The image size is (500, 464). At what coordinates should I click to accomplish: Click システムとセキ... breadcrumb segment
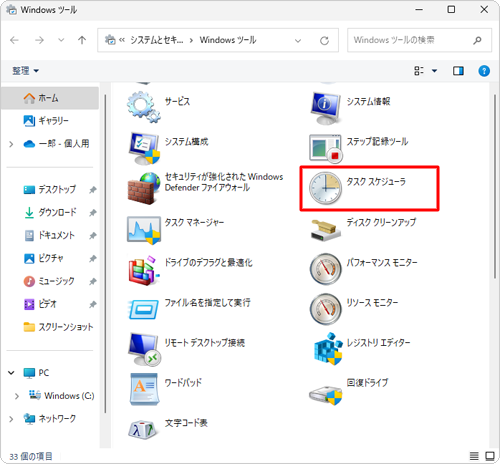[x=157, y=40]
